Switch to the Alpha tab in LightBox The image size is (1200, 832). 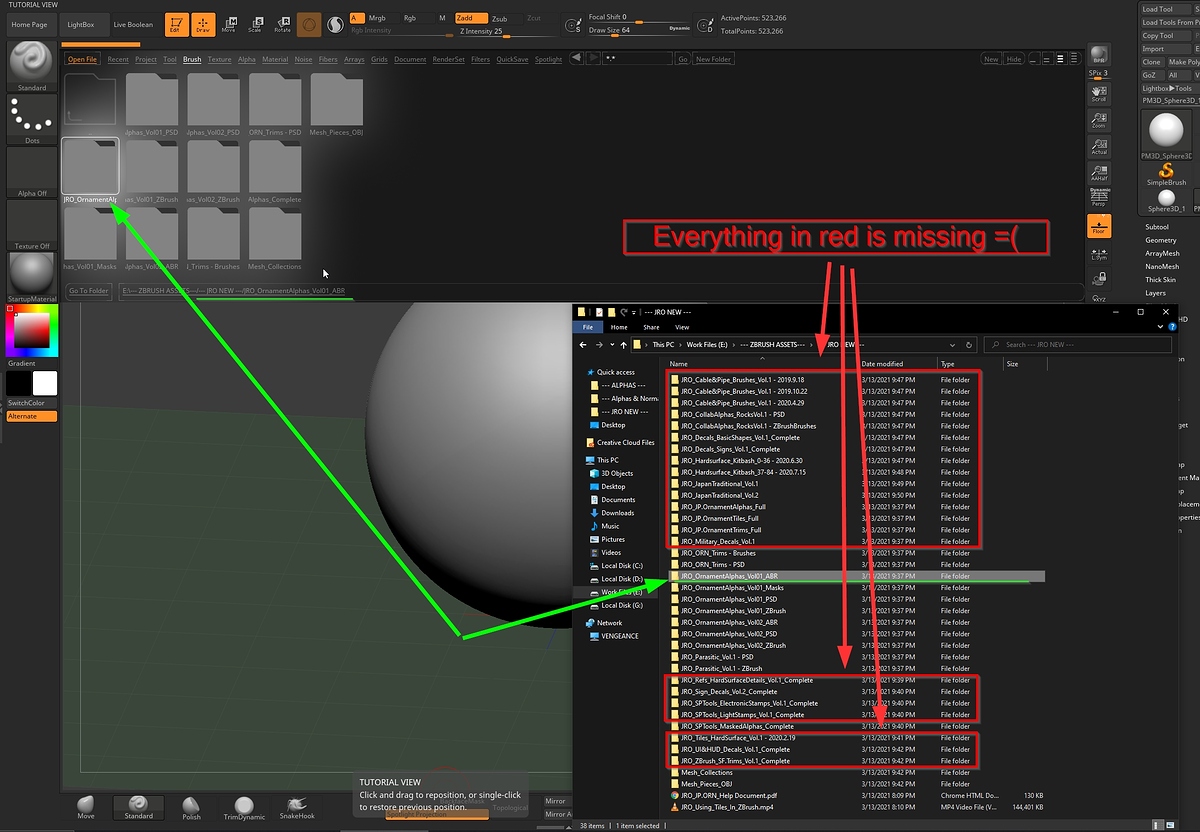[247, 59]
